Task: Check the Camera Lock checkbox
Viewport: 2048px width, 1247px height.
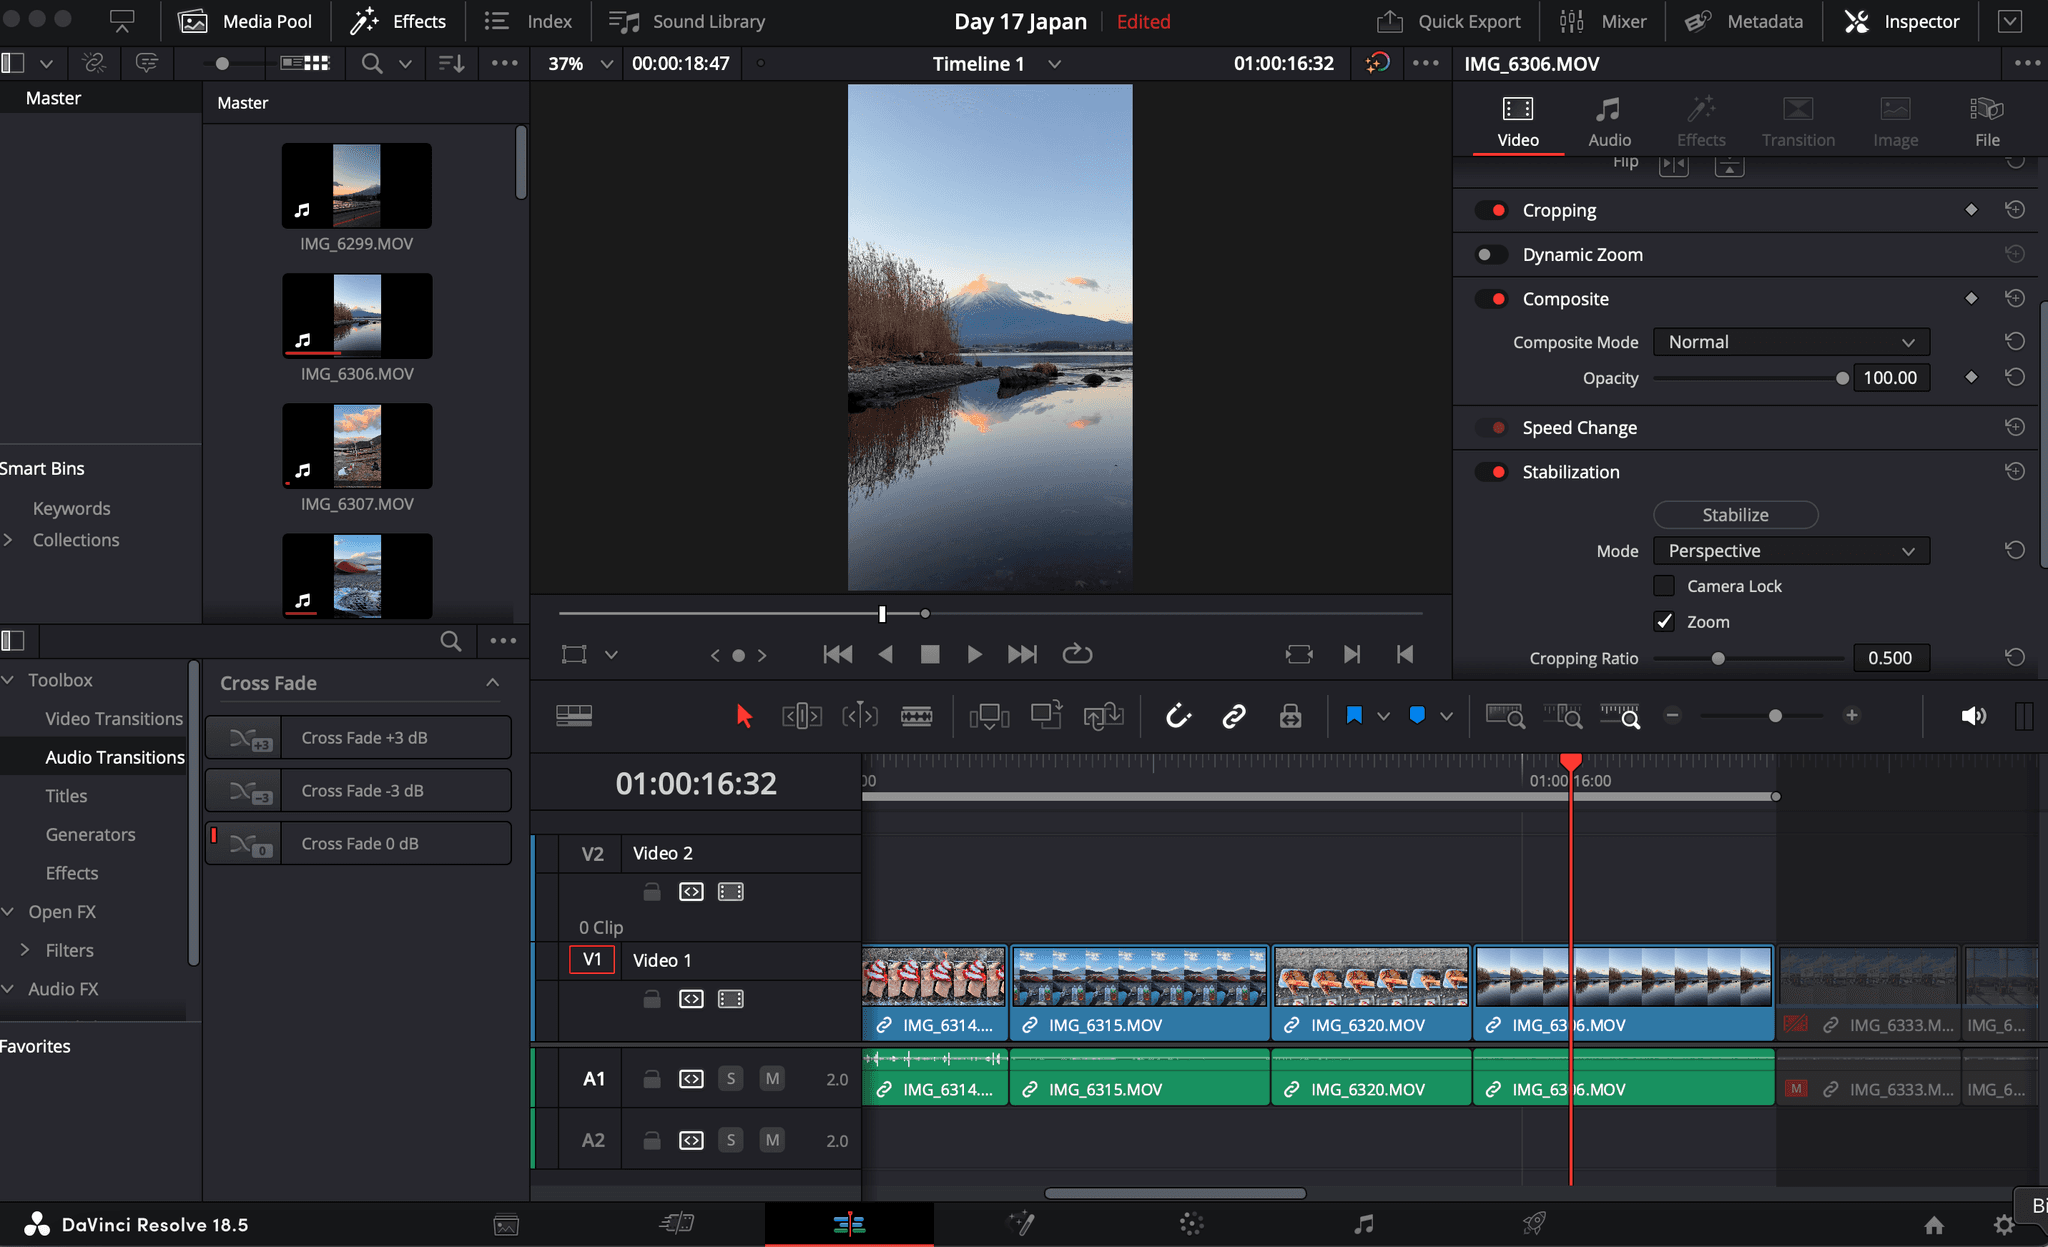Action: point(1664,586)
